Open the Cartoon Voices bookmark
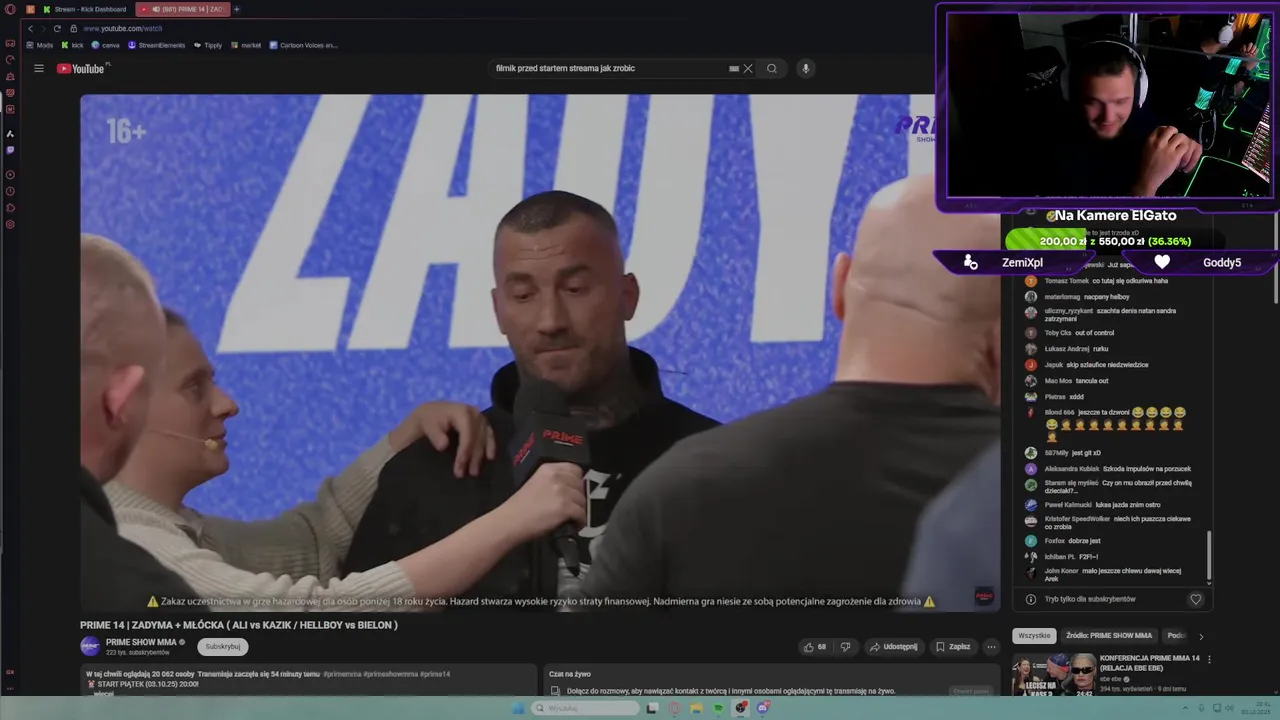 304,45
